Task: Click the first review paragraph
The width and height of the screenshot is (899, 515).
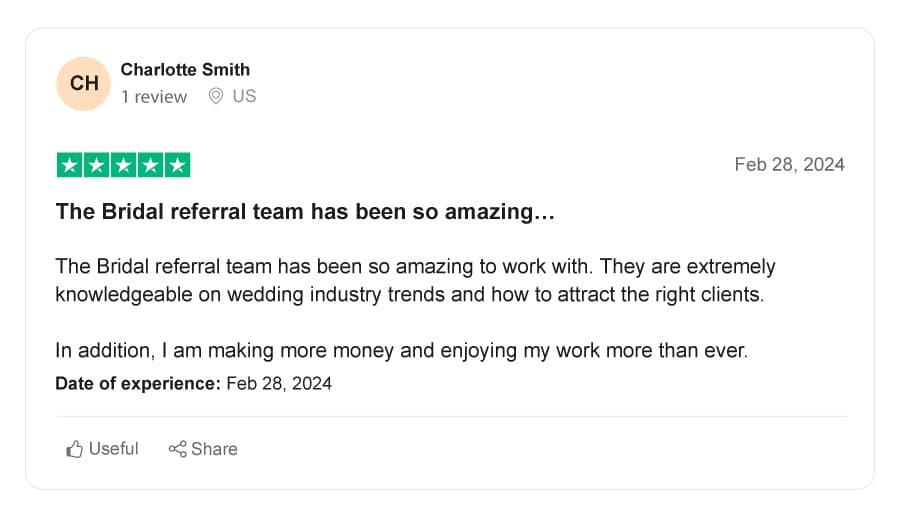Action: pos(415,280)
